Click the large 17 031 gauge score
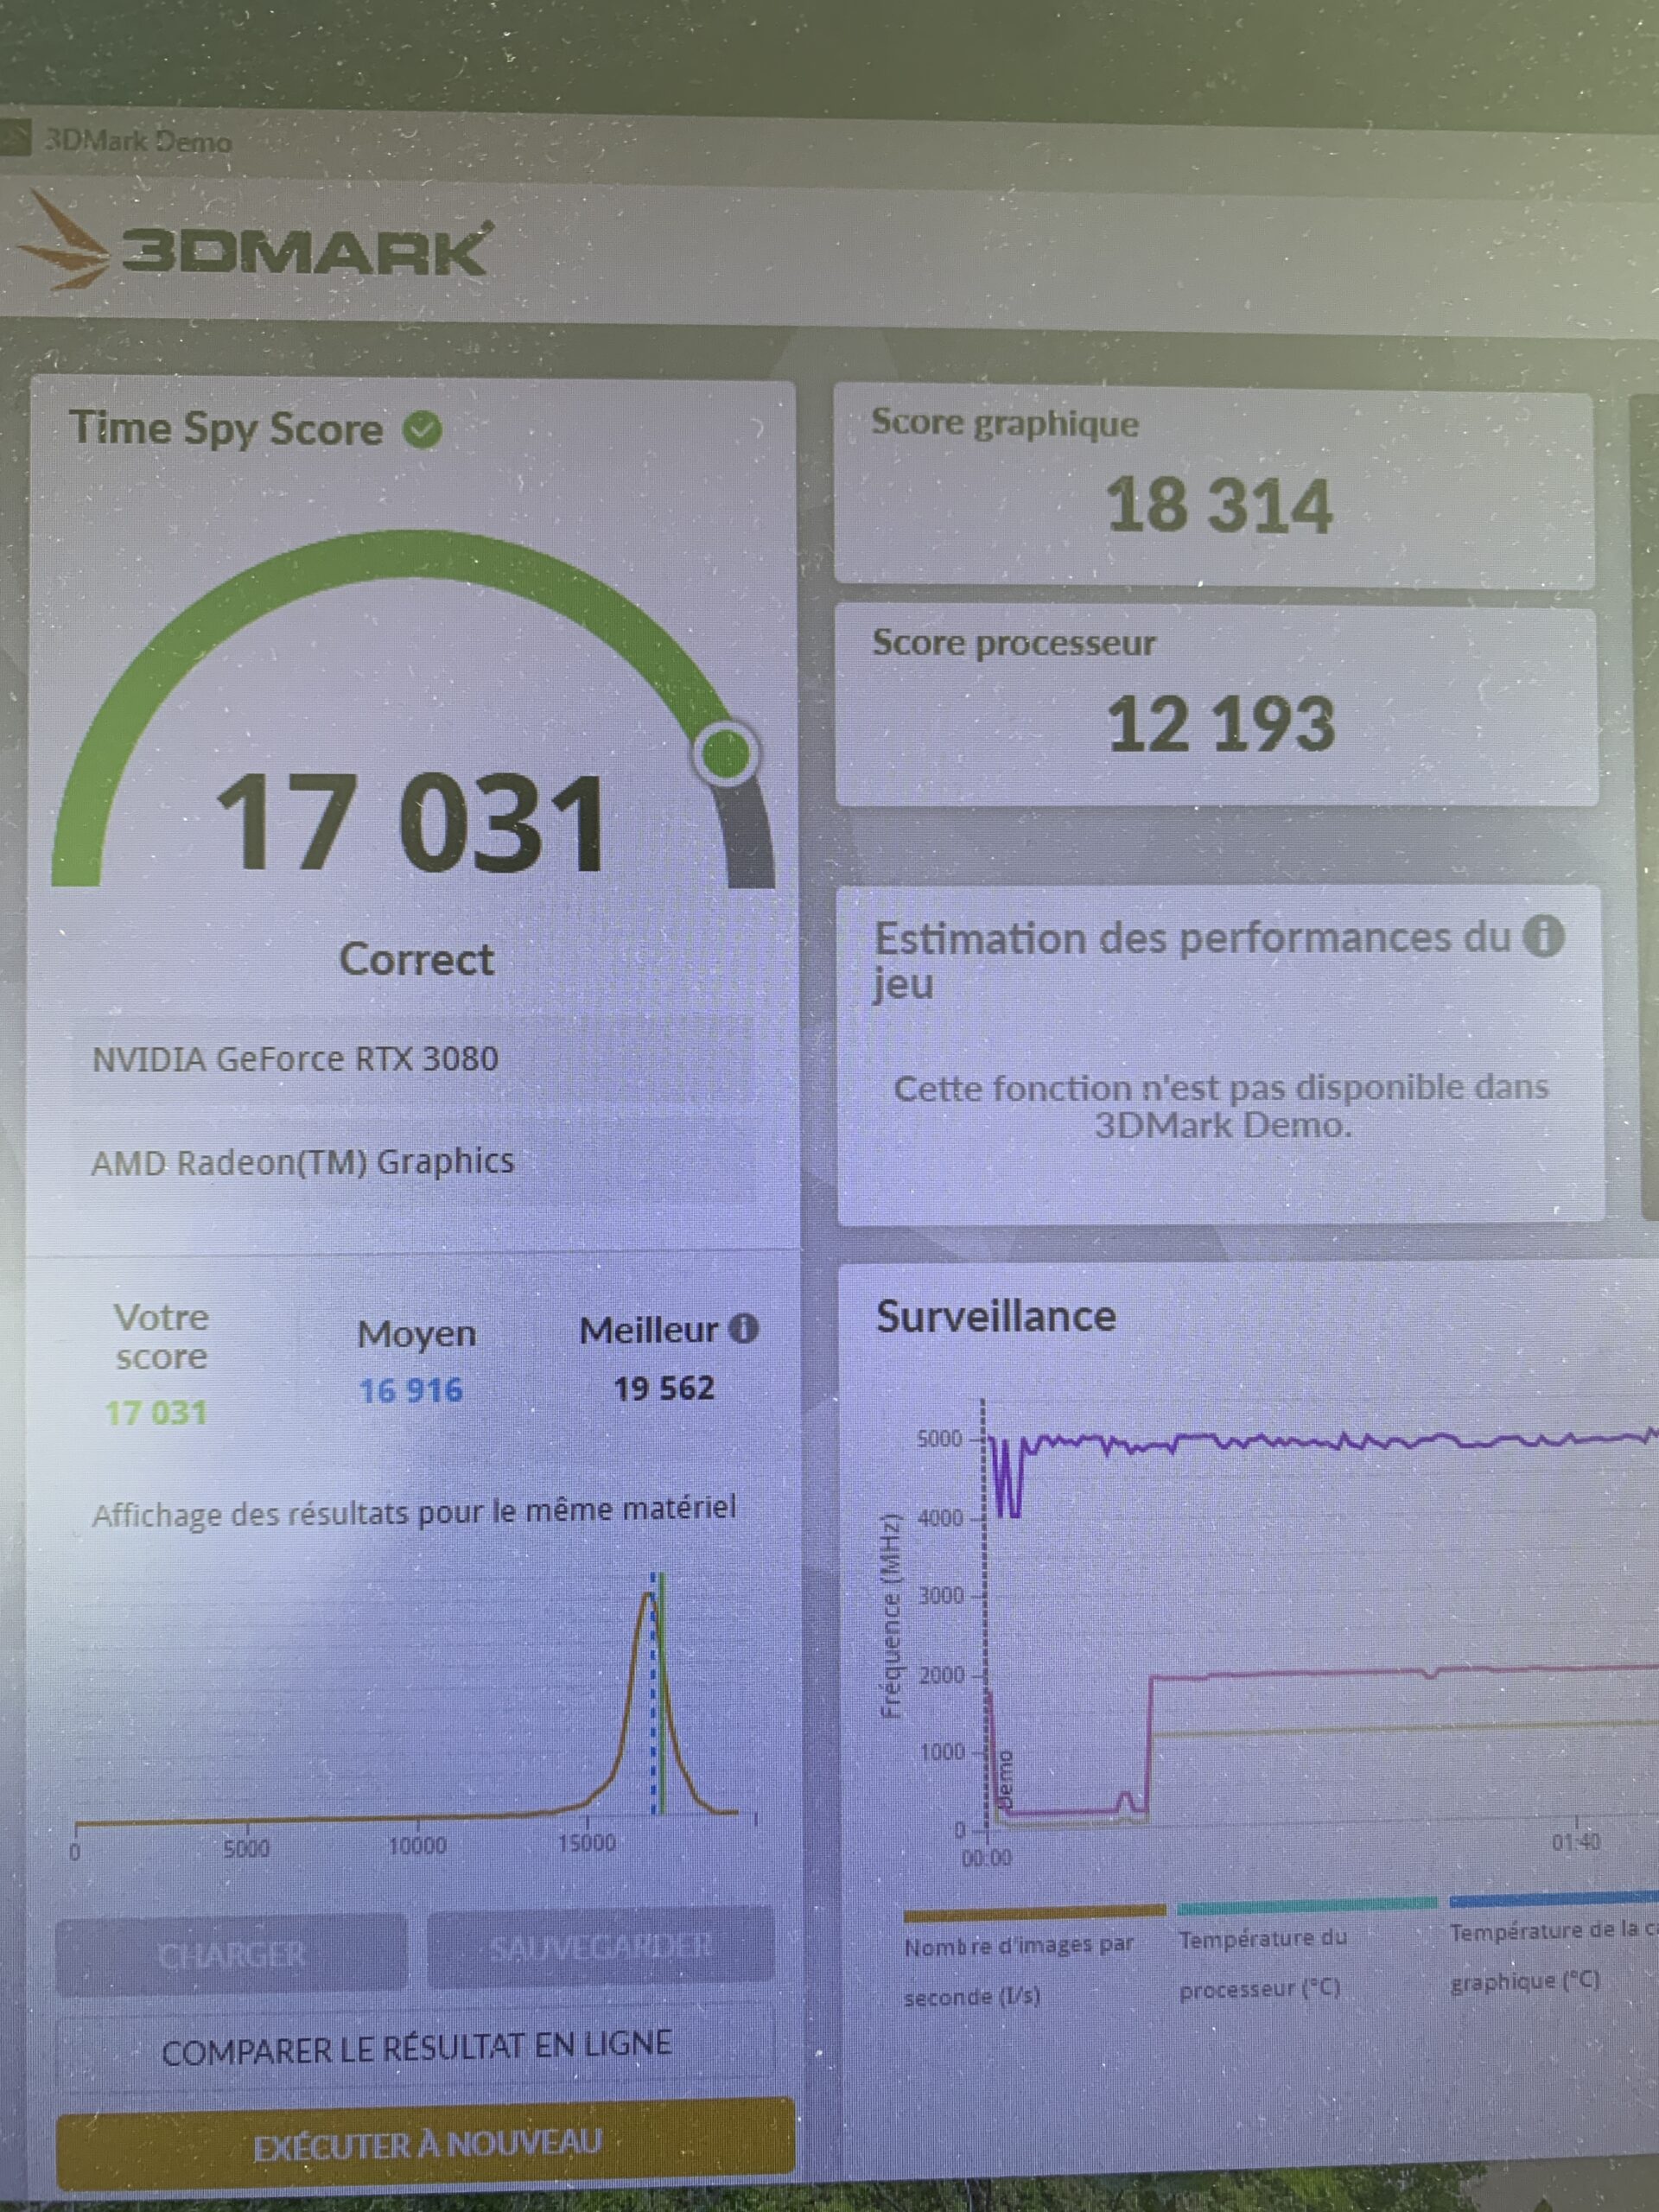 [x=411, y=824]
